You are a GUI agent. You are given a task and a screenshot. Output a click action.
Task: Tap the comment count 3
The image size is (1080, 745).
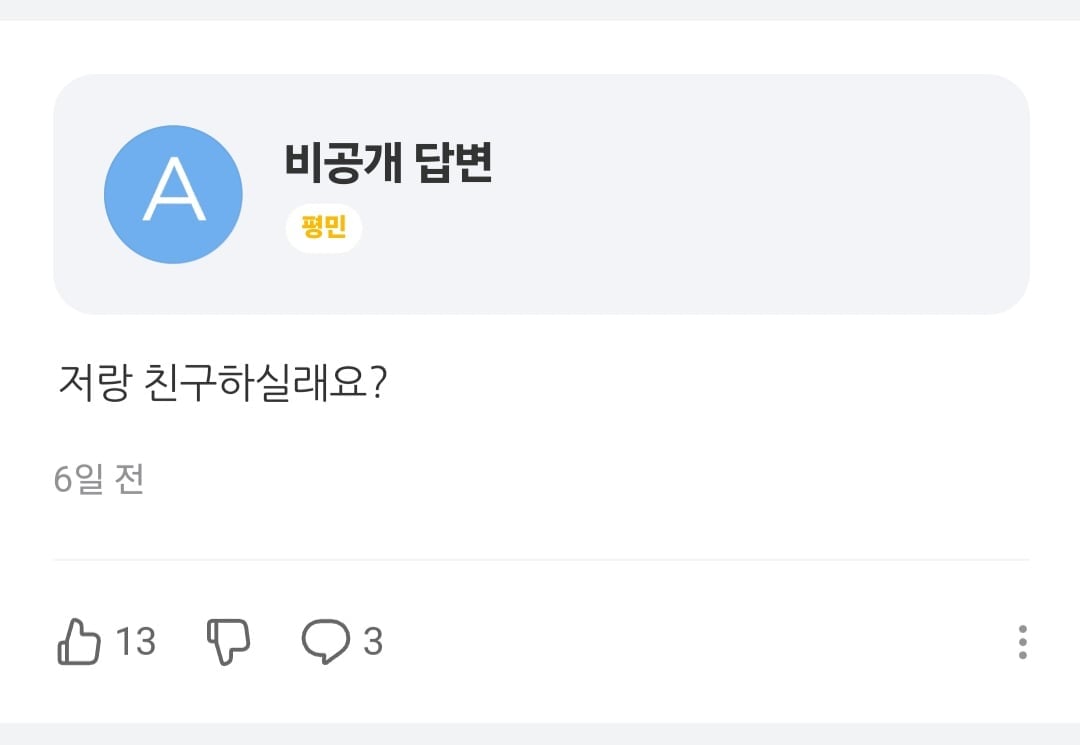[x=373, y=641]
